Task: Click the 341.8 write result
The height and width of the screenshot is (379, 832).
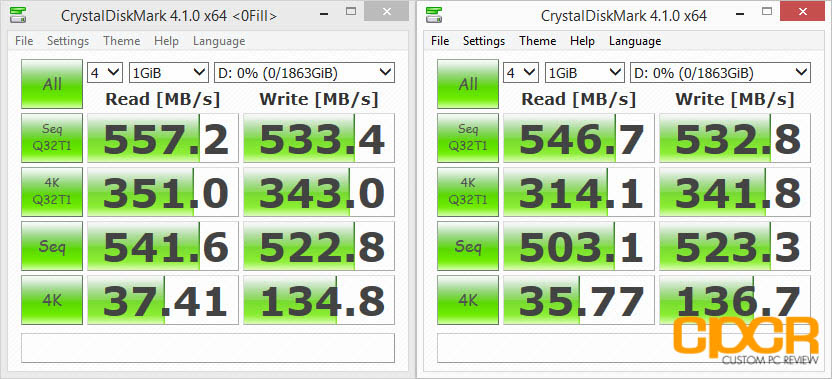Action: (x=735, y=192)
